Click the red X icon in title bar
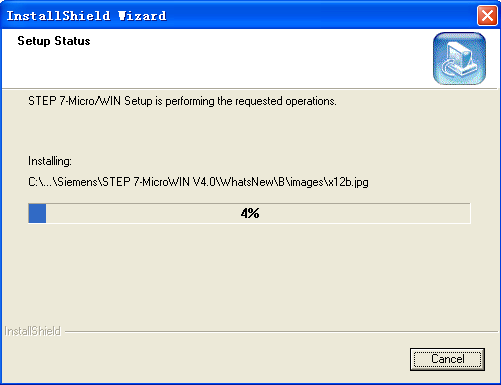This screenshot has height=385, width=501. tap(487, 16)
